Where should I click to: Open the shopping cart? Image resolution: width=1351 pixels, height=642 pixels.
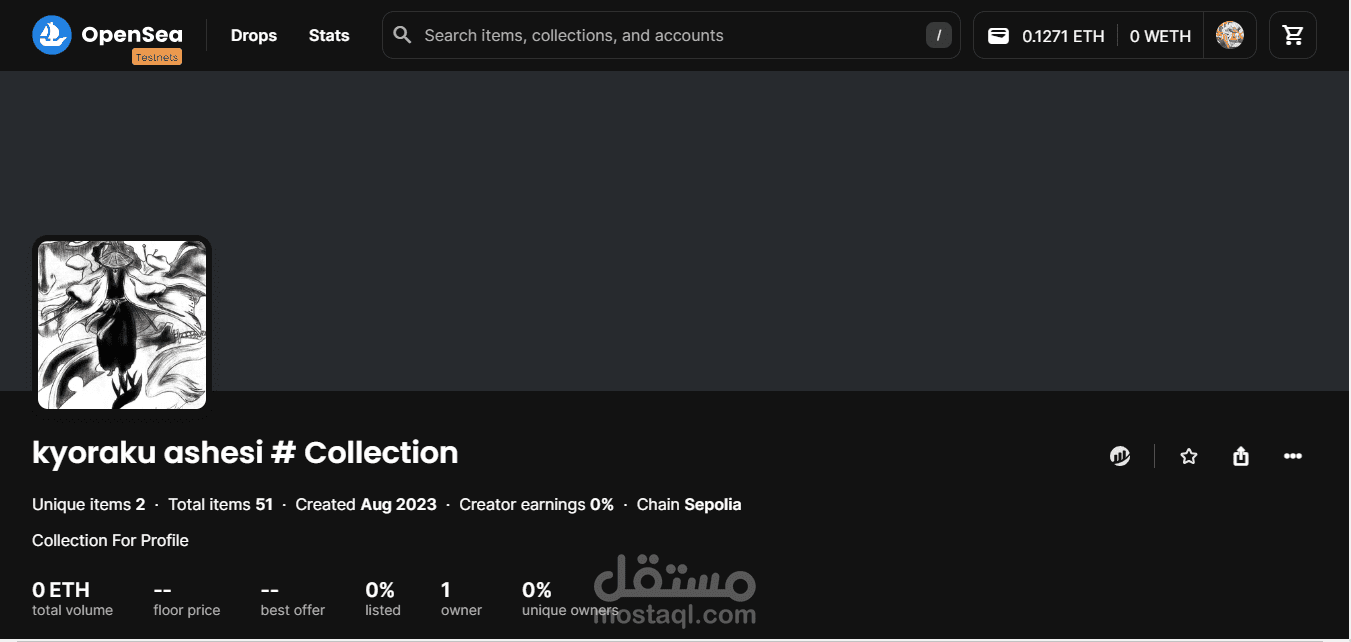coord(1293,36)
